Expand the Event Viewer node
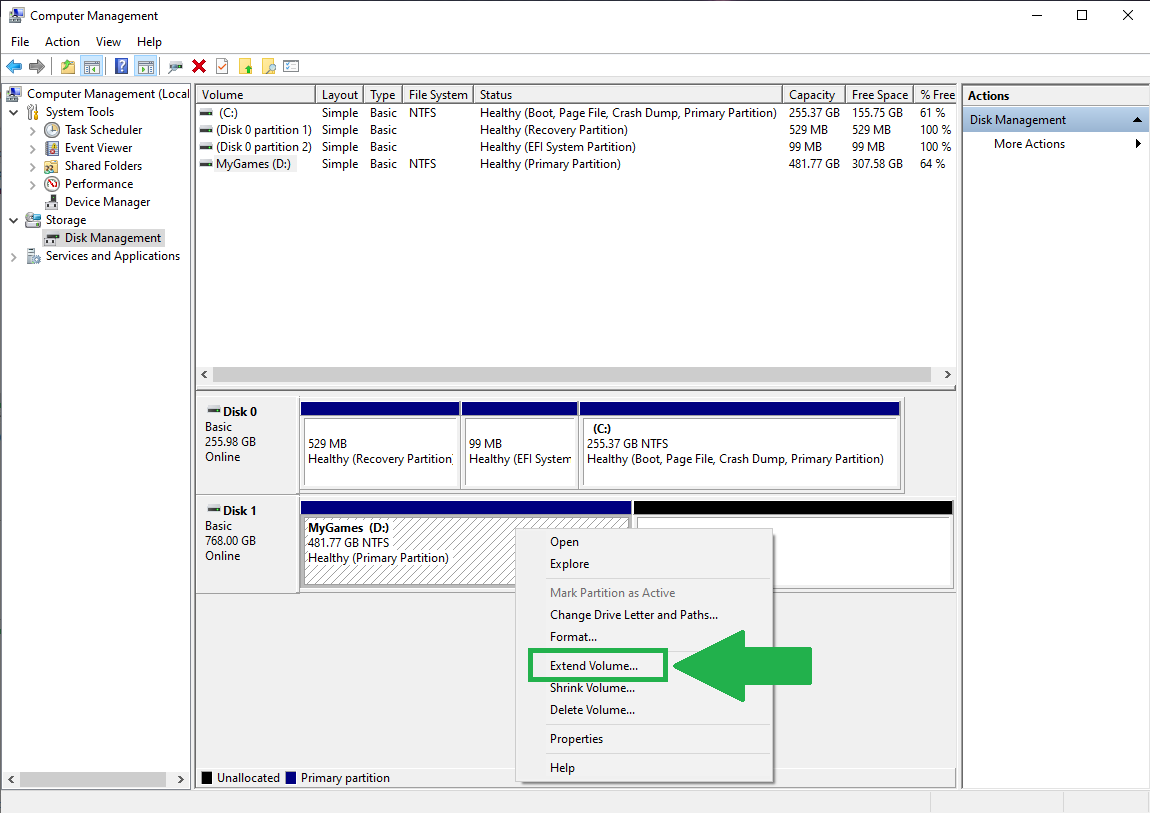This screenshot has width=1150, height=813. 32,148
